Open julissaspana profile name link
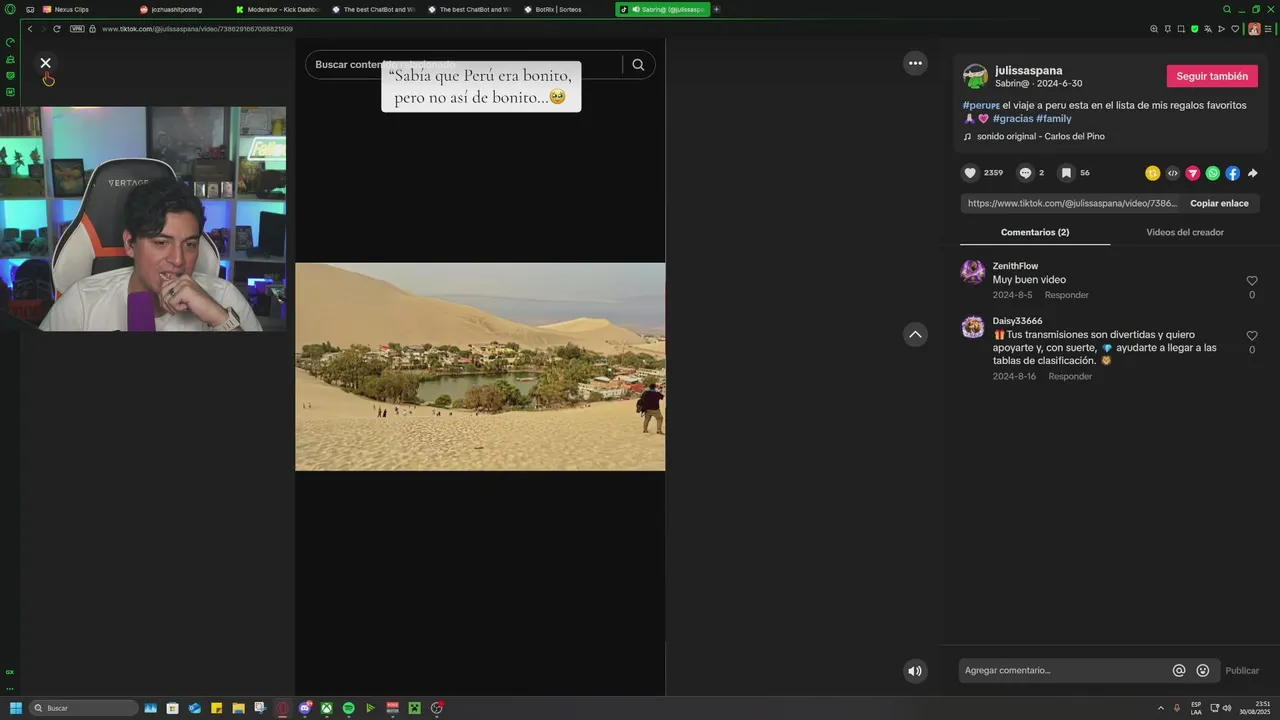Screen dimensions: 1280x720 (x=1029, y=70)
